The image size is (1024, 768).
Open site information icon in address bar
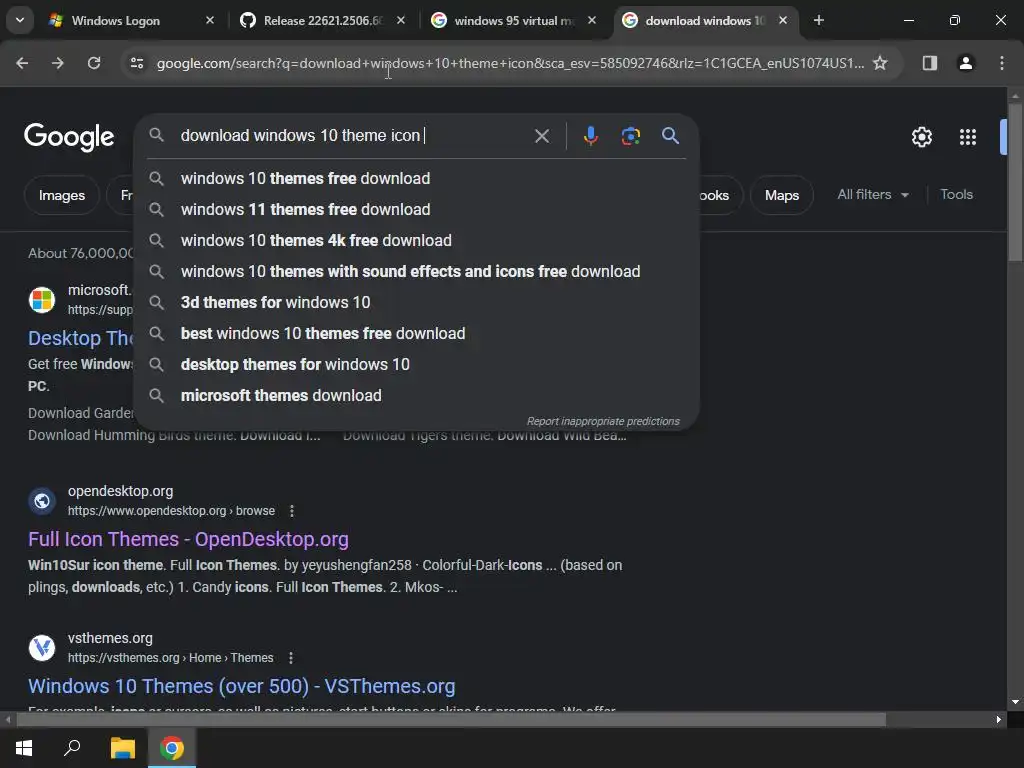136,63
